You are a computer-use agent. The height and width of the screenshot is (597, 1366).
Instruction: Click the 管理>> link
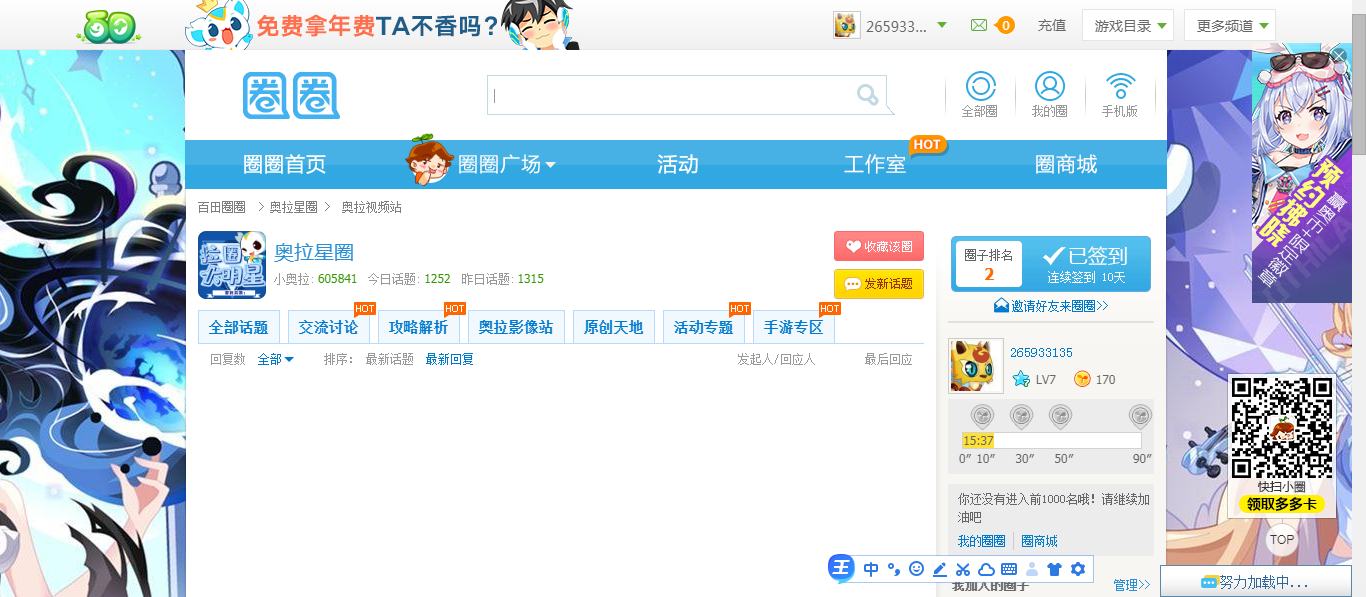(1132, 585)
